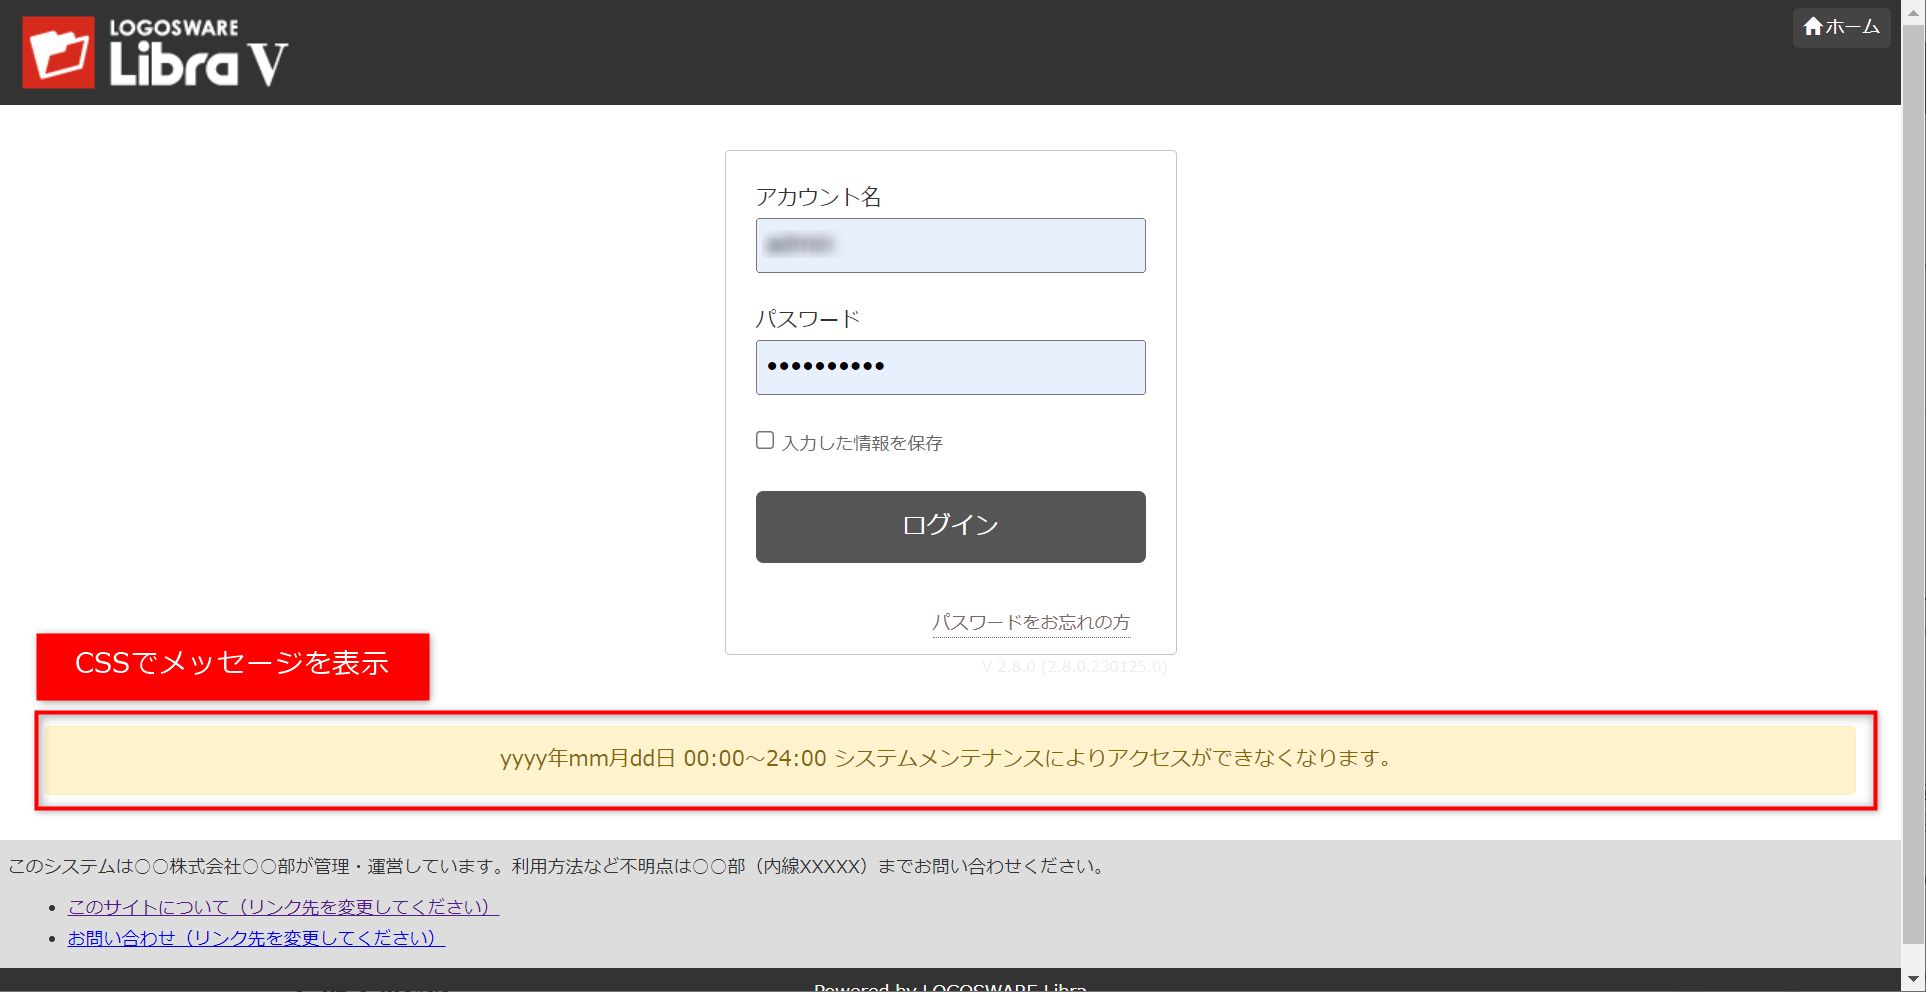Click the パスワード input field
The image size is (1926, 992).
[950, 367]
